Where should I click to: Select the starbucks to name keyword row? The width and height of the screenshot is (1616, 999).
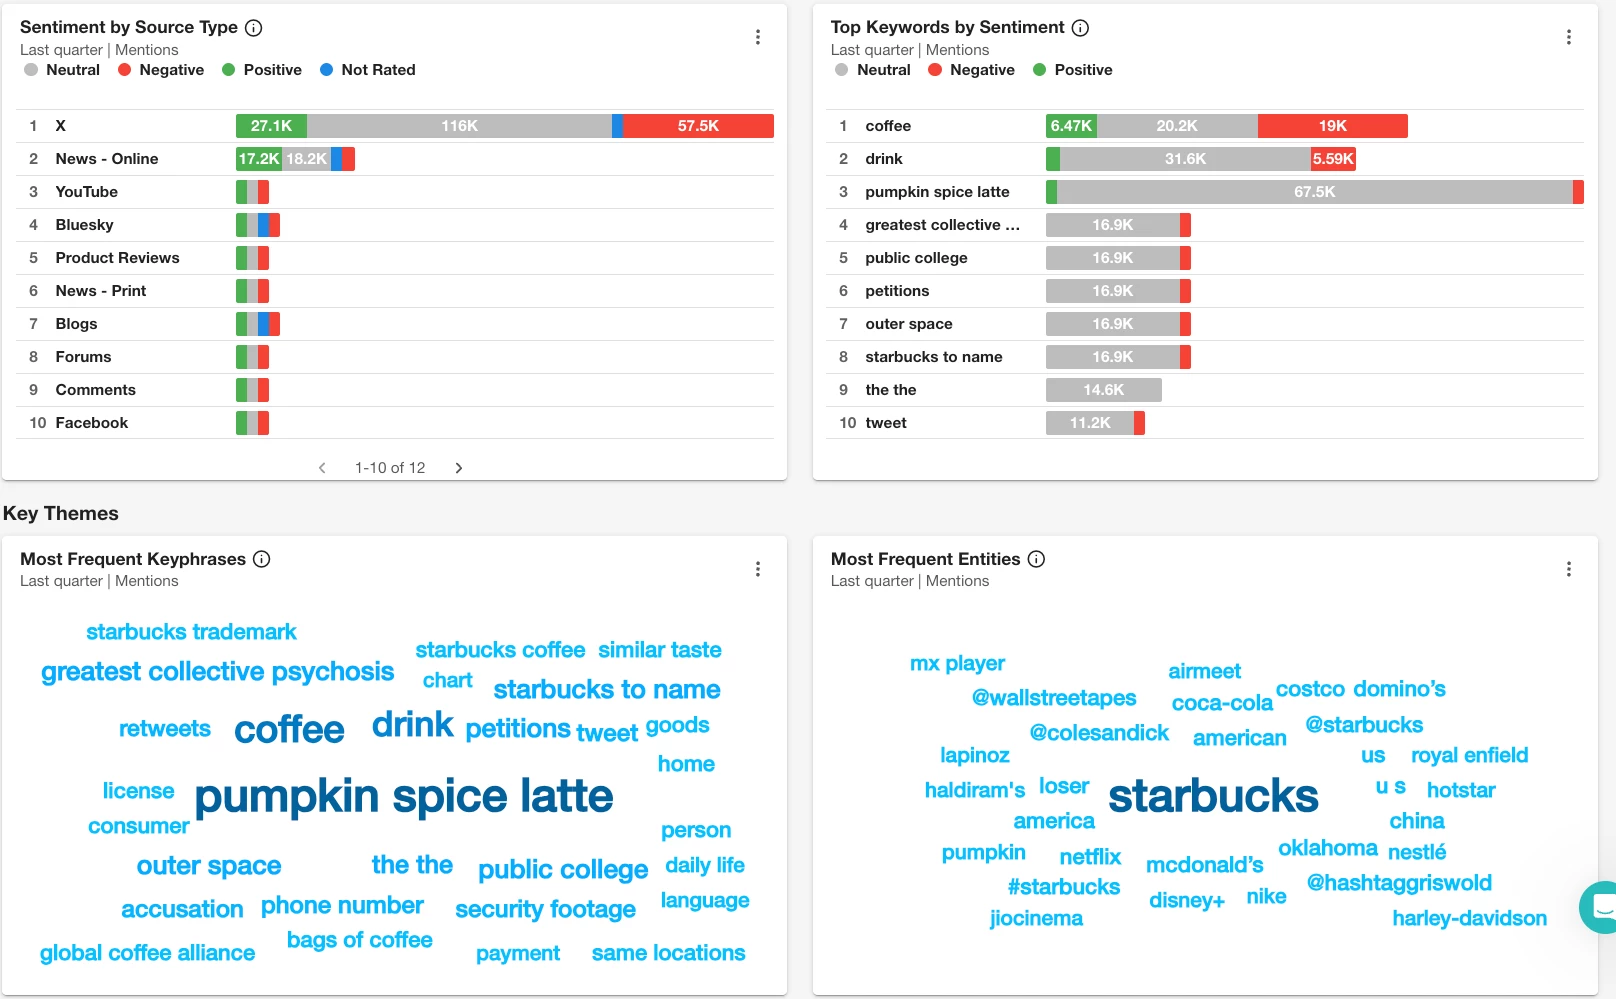(934, 357)
